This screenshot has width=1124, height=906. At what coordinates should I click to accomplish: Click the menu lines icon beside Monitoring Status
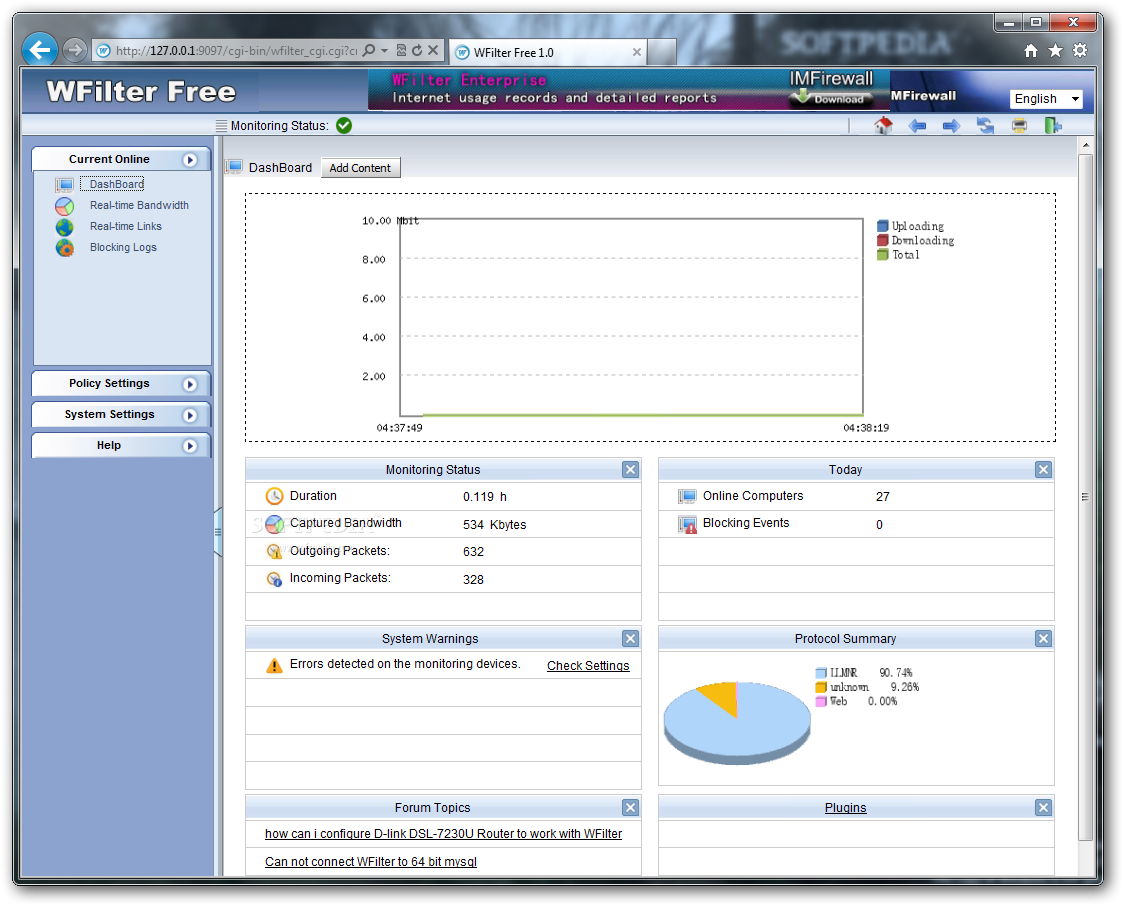(222, 125)
